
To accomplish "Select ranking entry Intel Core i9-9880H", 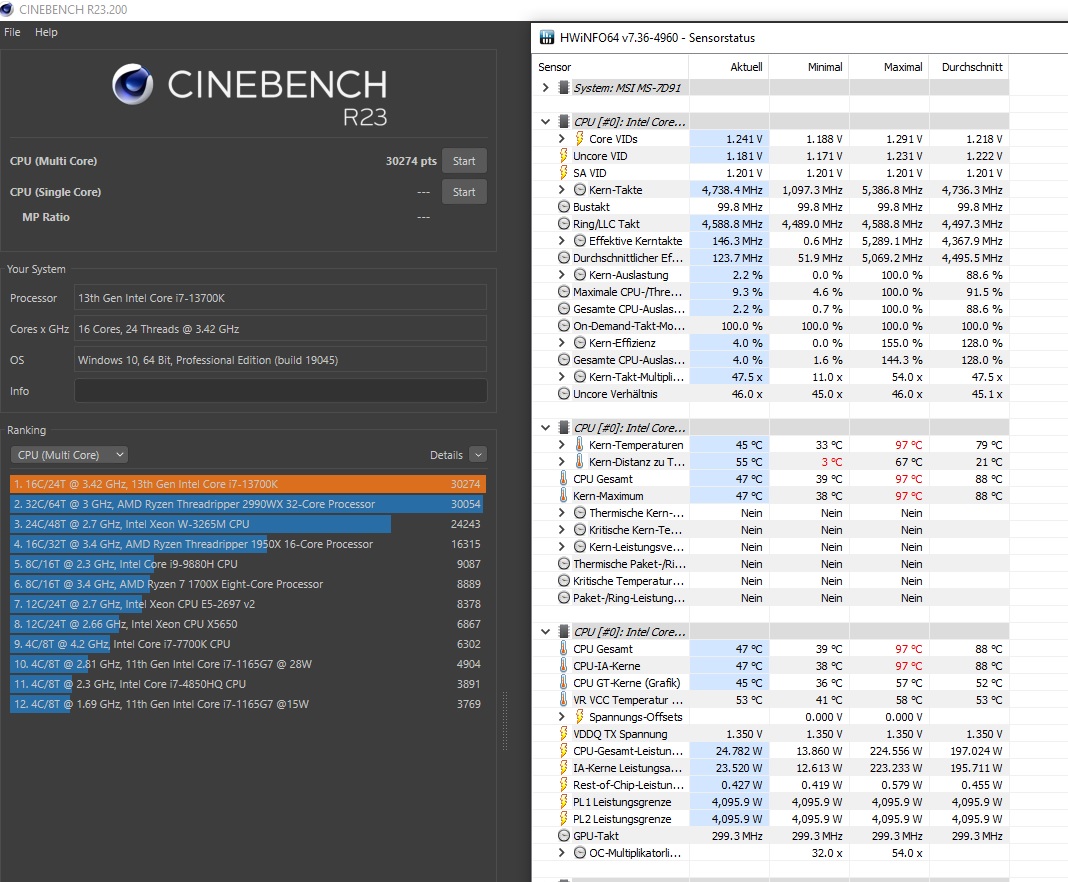I will tap(248, 564).
